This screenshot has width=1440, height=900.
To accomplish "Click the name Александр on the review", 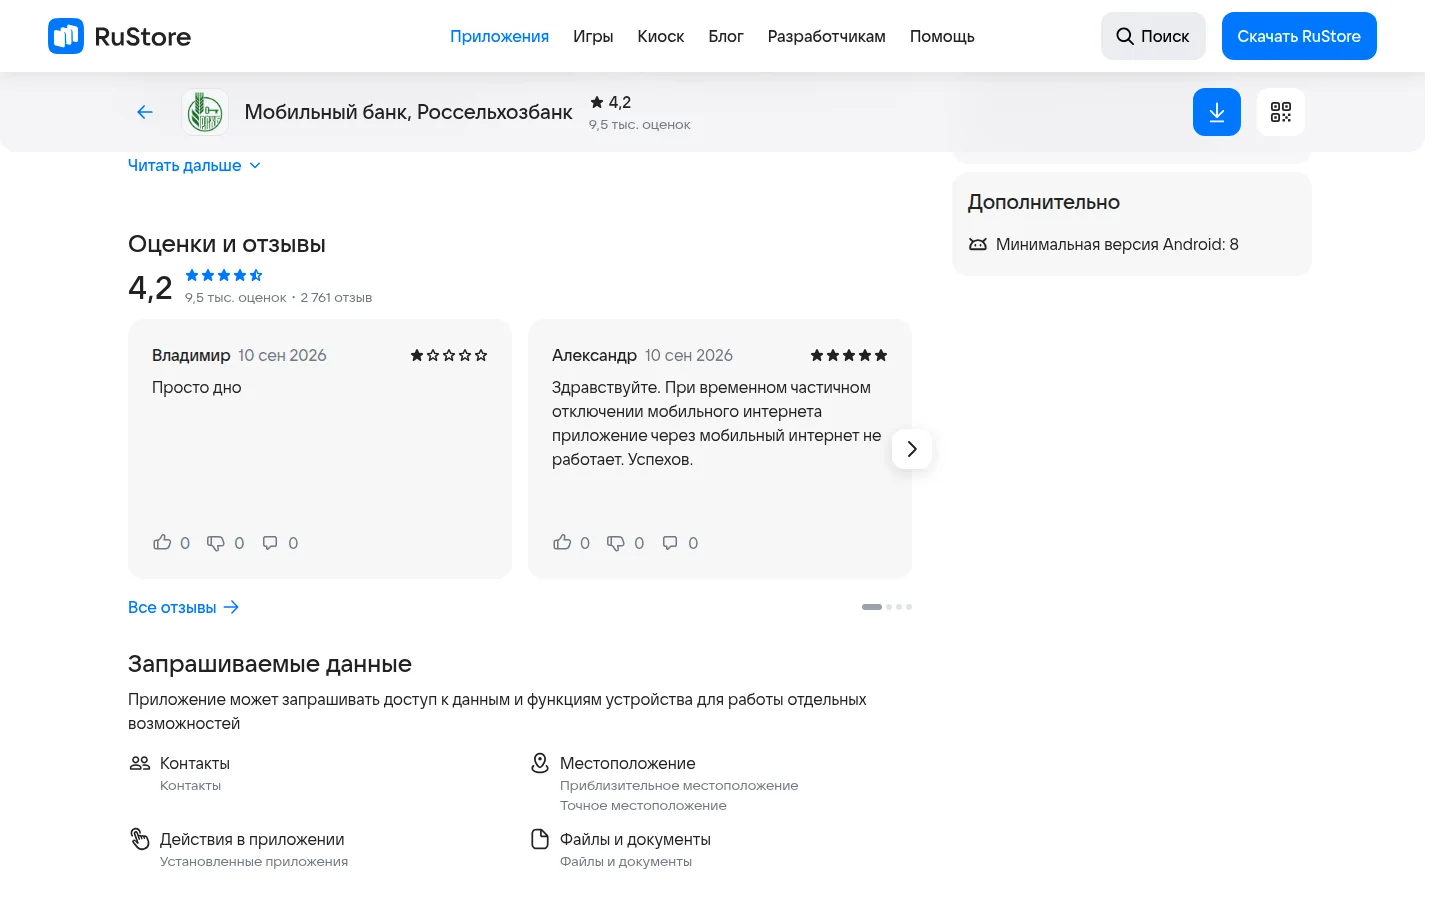I will tap(594, 355).
